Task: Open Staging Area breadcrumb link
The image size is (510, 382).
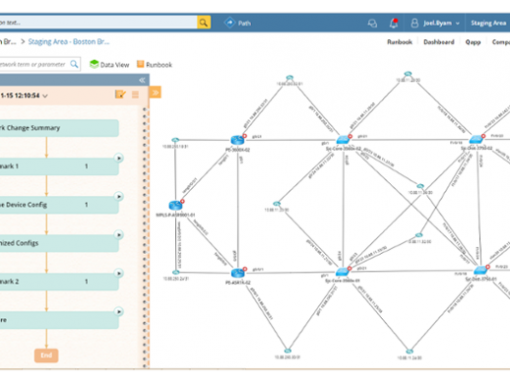Action: click(69, 42)
